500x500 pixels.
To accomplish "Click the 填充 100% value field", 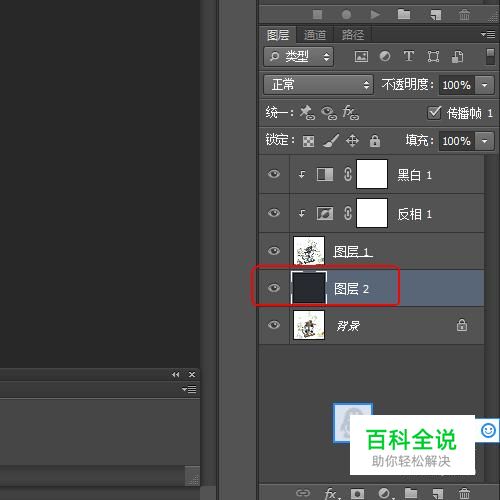I will click(x=456, y=141).
